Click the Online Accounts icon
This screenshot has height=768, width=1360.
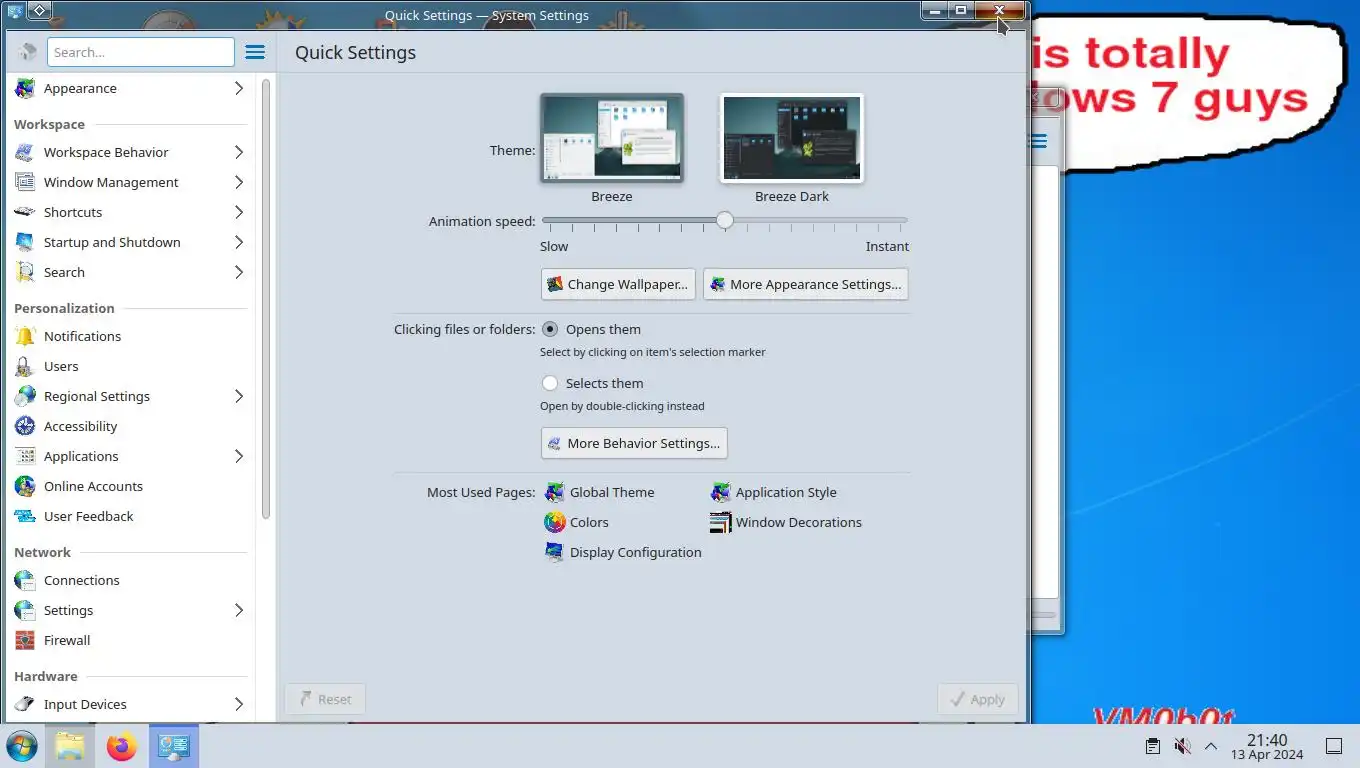pos(25,486)
